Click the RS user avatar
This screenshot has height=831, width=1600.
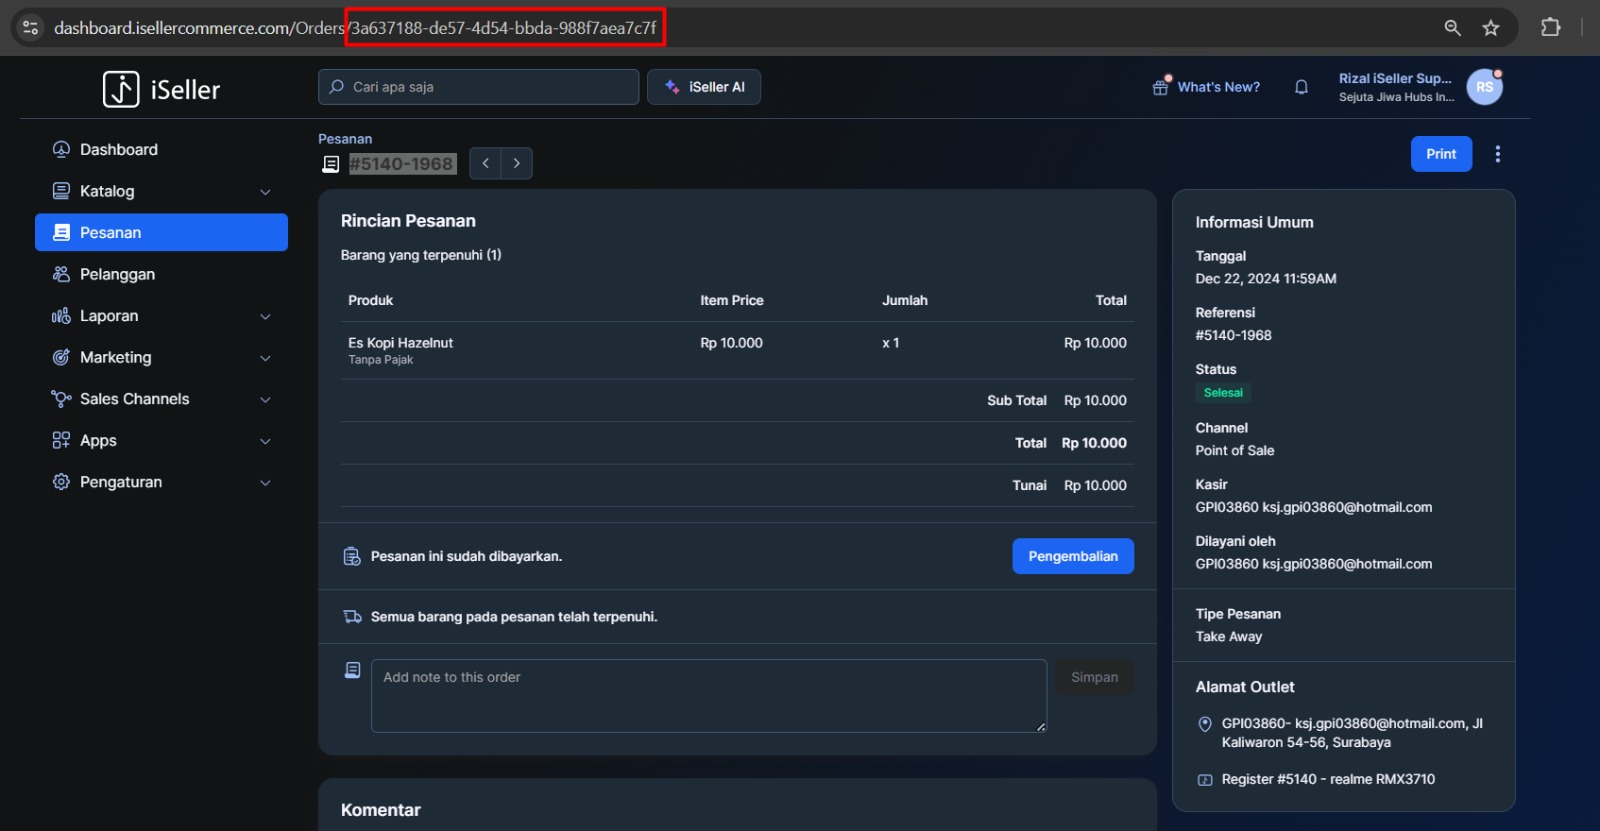(1484, 87)
